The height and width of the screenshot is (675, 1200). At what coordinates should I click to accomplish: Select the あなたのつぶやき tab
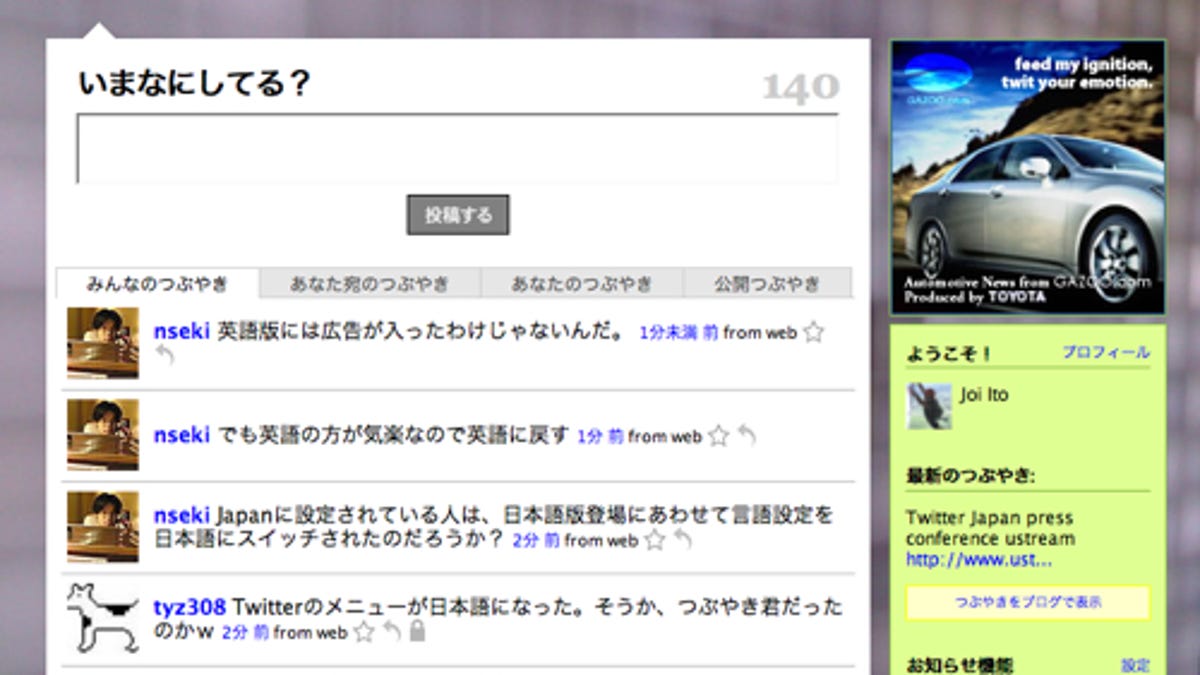tap(582, 284)
